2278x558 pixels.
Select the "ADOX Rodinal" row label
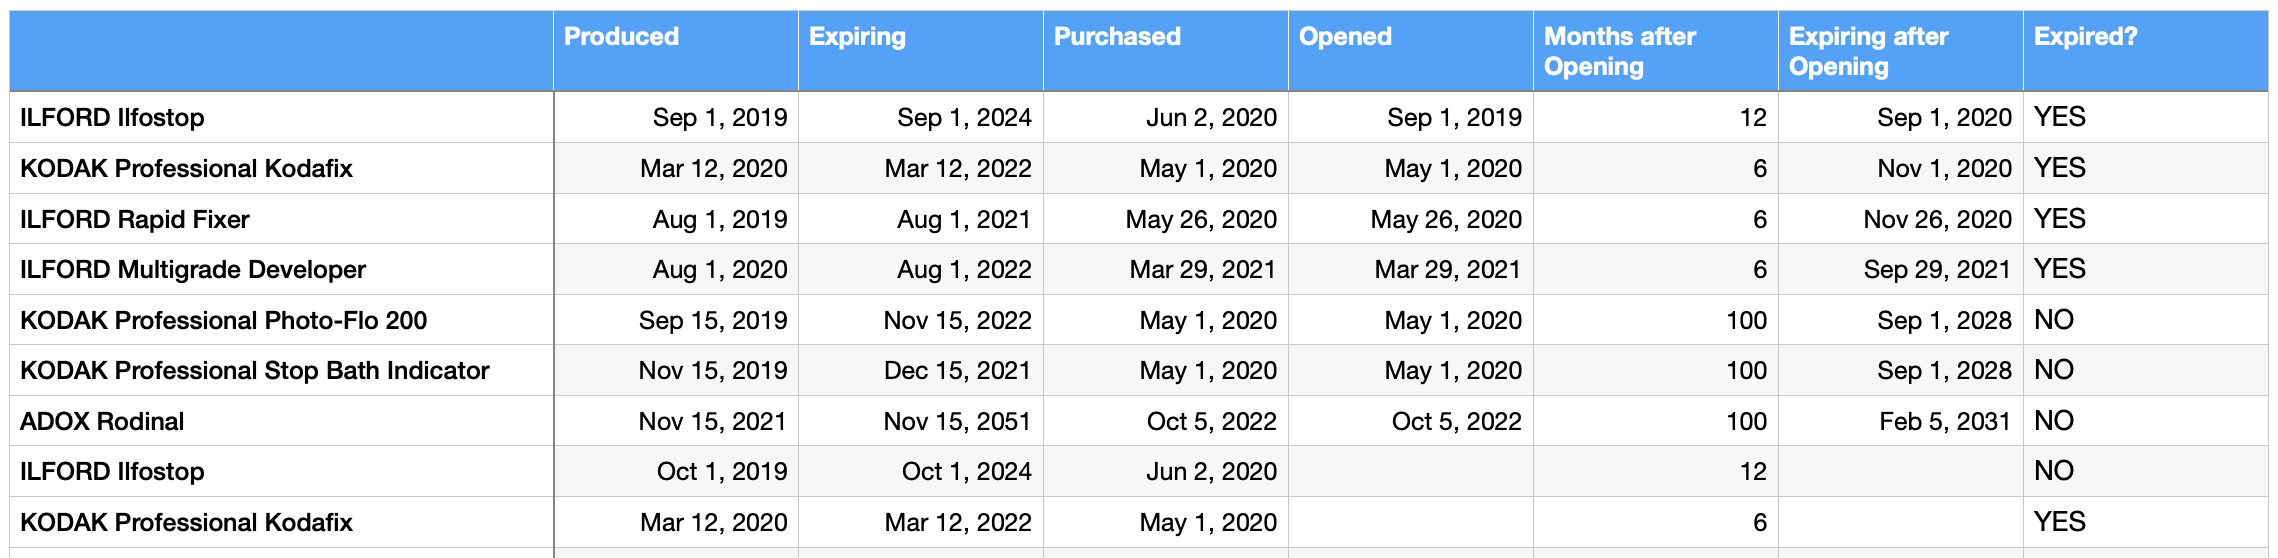pos(102,421)
